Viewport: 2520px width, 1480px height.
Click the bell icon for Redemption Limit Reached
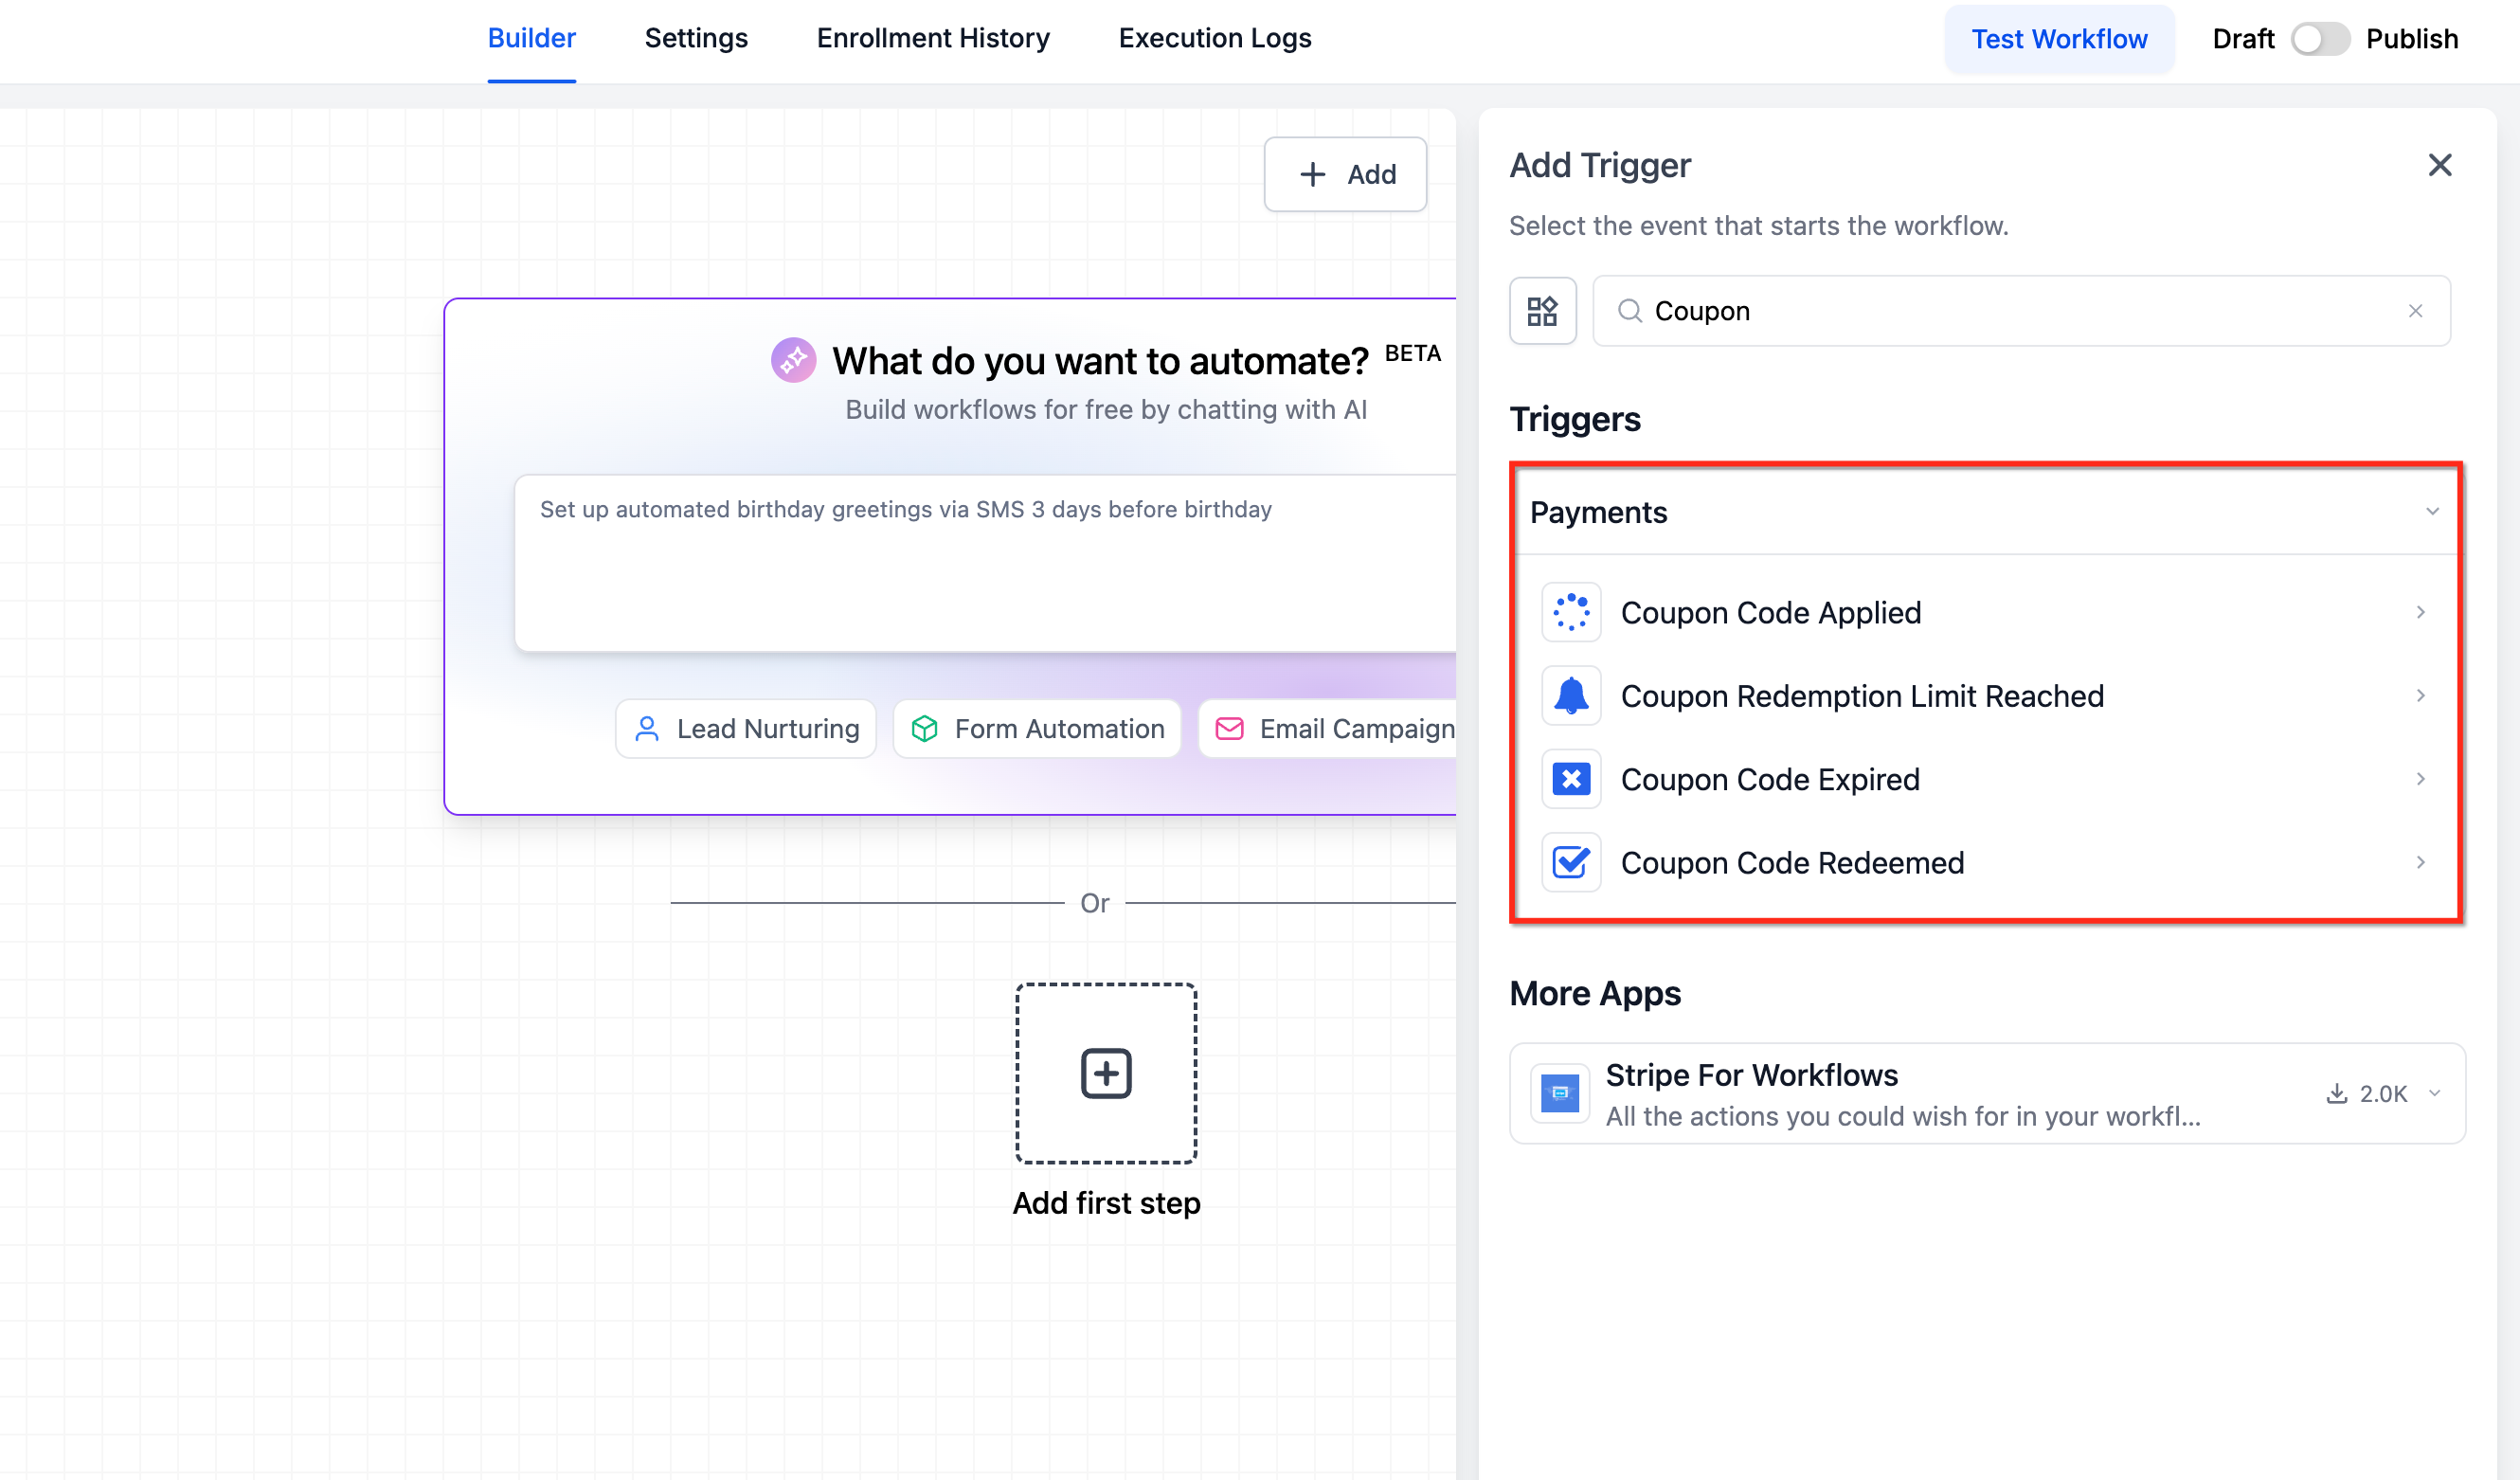click(1571, 695)
